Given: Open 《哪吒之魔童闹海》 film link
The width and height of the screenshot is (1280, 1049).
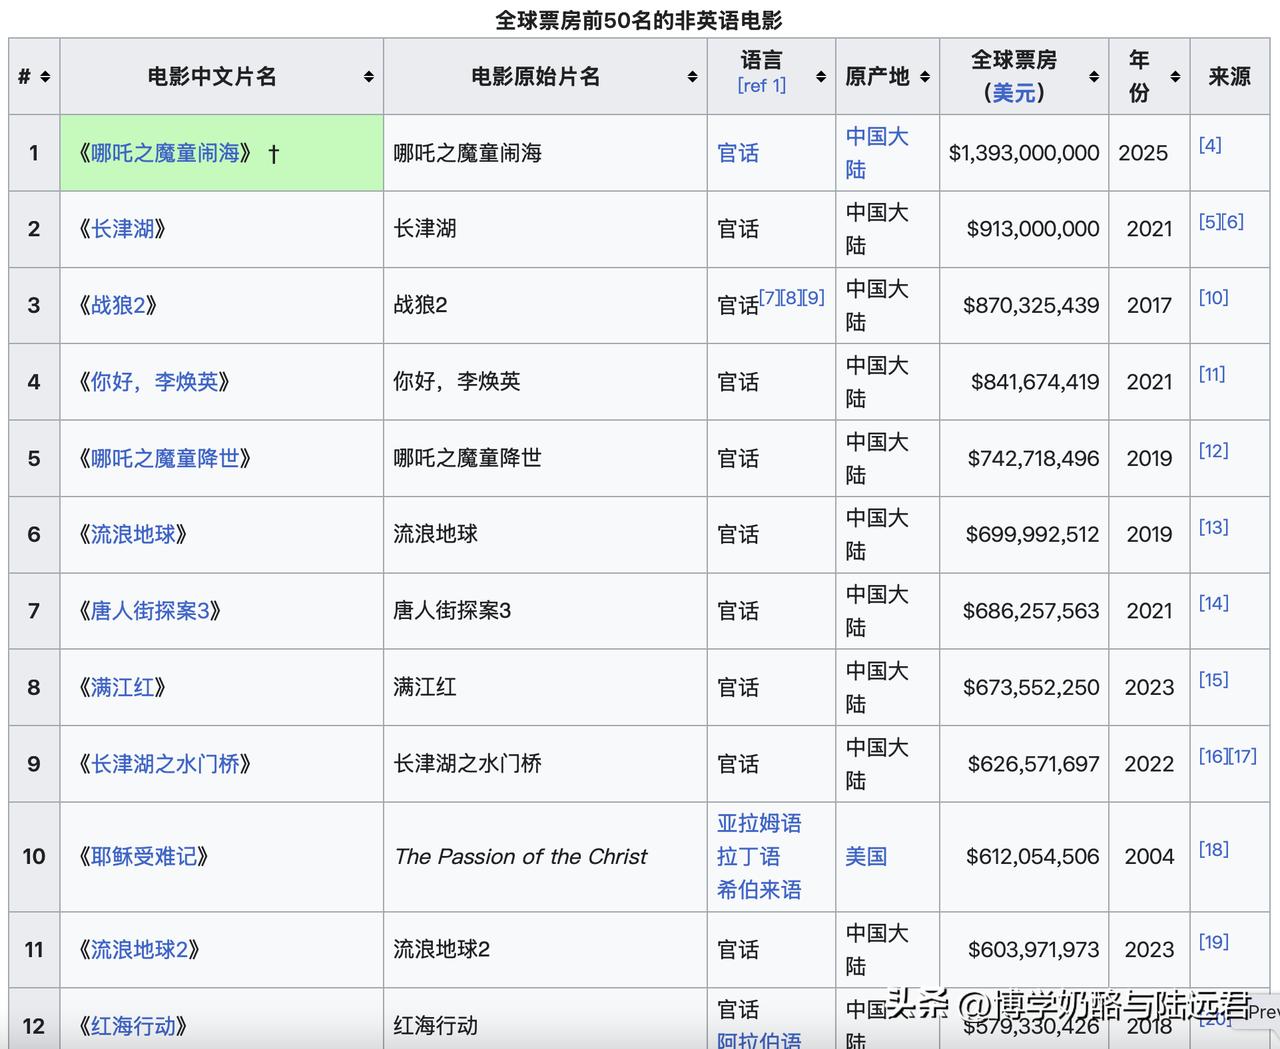Looking at the screenshot, I should [166, 153].
